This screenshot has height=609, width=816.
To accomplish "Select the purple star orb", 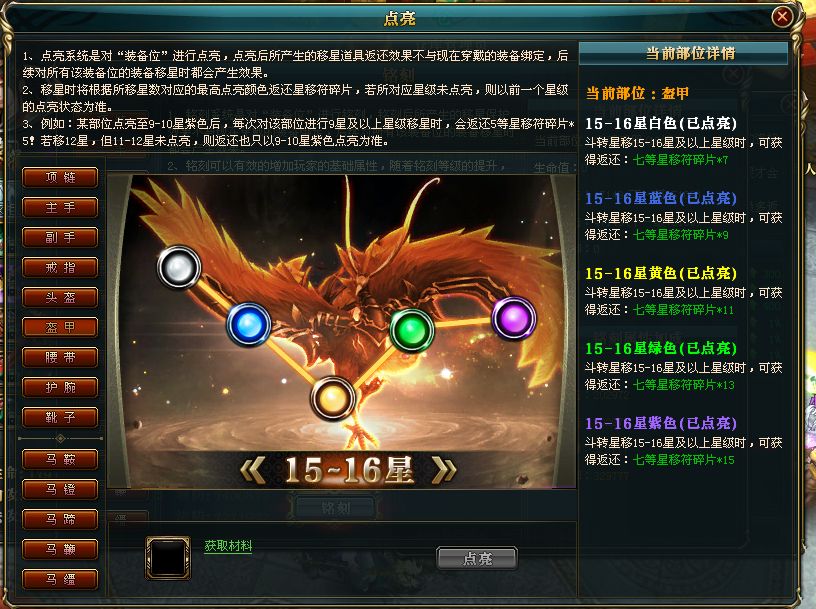I will (514, 318).
